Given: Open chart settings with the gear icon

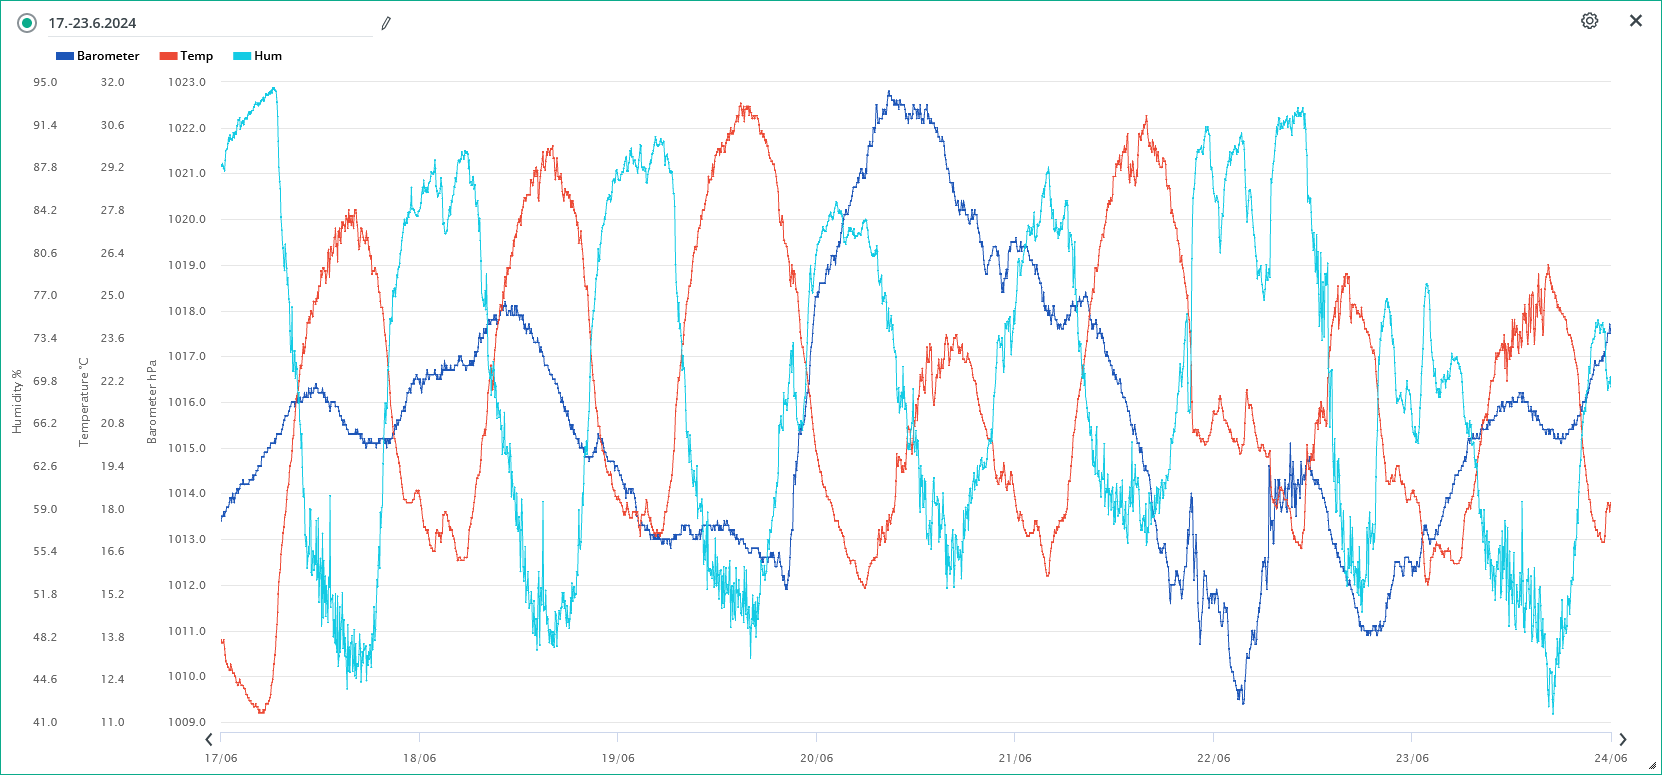Looking at the screenshot, I should [1589, 21].
